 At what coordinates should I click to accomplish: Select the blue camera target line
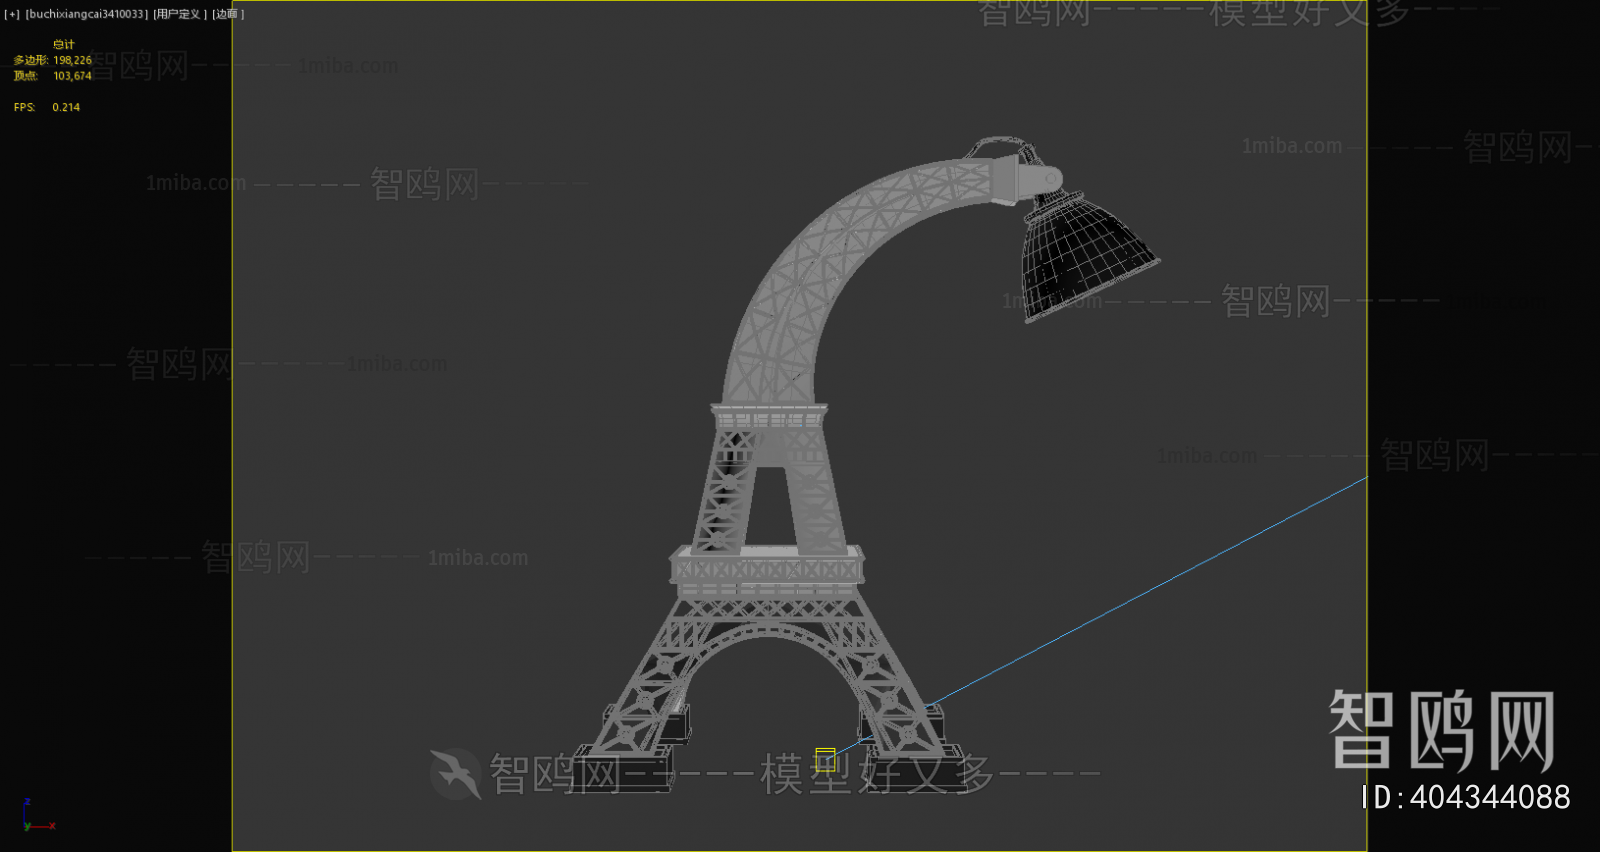pyautogui.click(x=1150, y=590)
